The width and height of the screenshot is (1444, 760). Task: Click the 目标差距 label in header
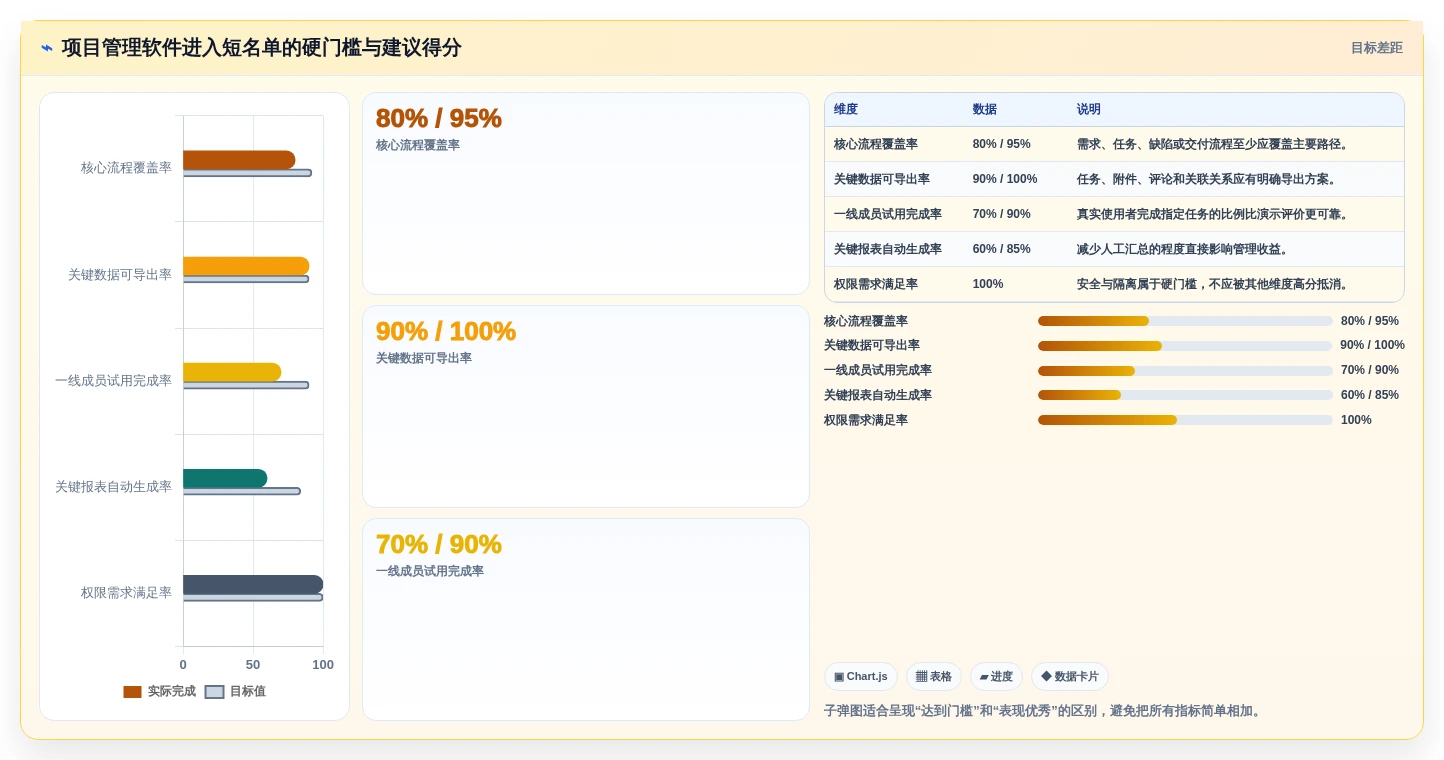pos(1376,48)
